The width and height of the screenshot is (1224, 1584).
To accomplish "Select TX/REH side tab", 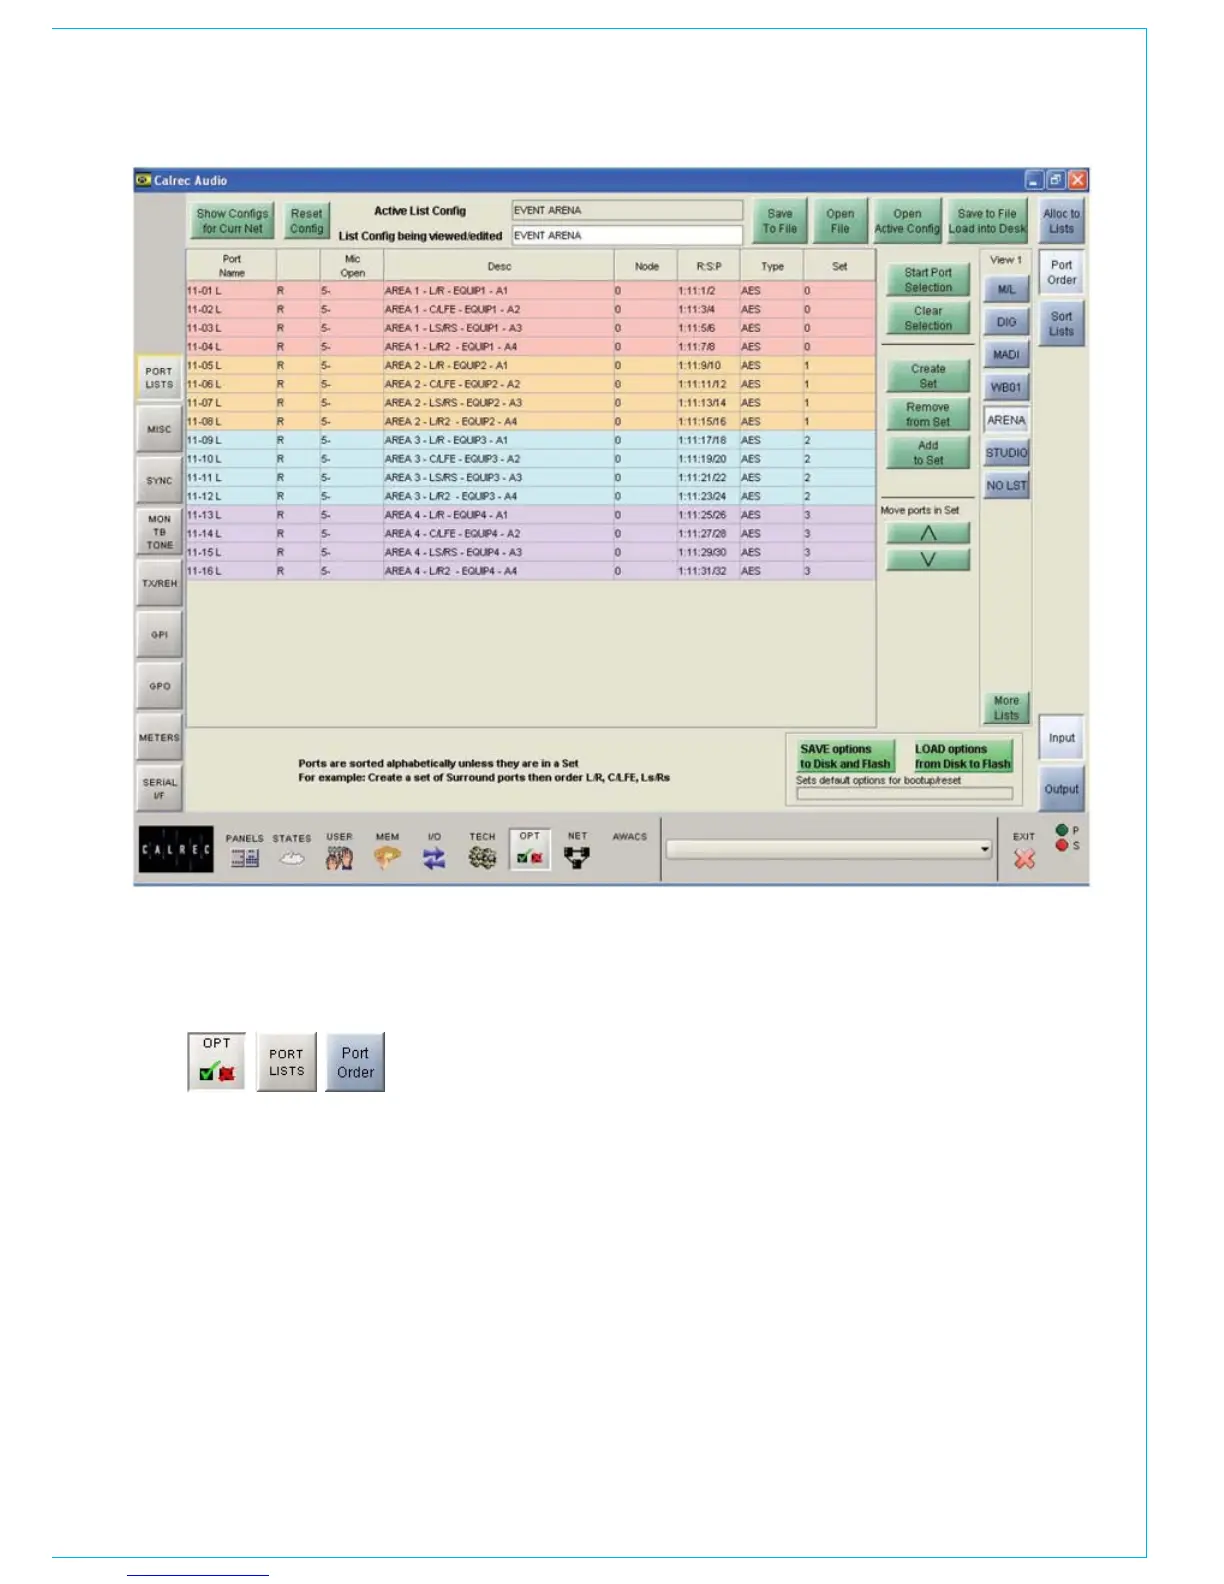I will tap(159, 583).
